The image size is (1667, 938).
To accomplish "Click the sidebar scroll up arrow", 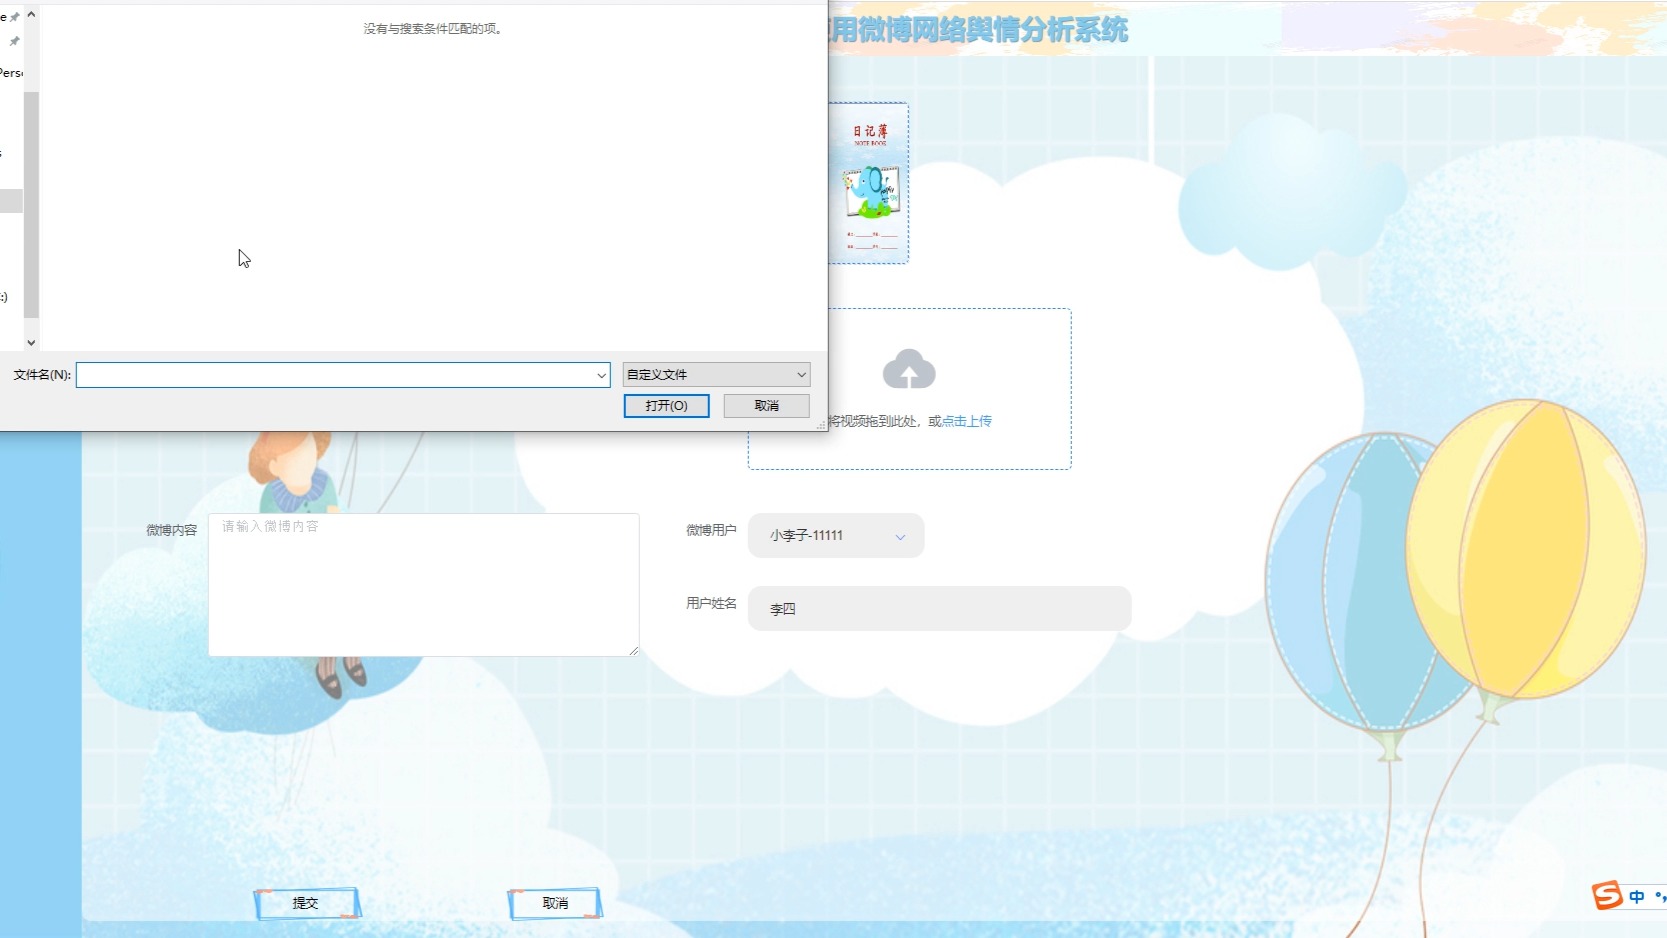I will click(x=31, y=15).
